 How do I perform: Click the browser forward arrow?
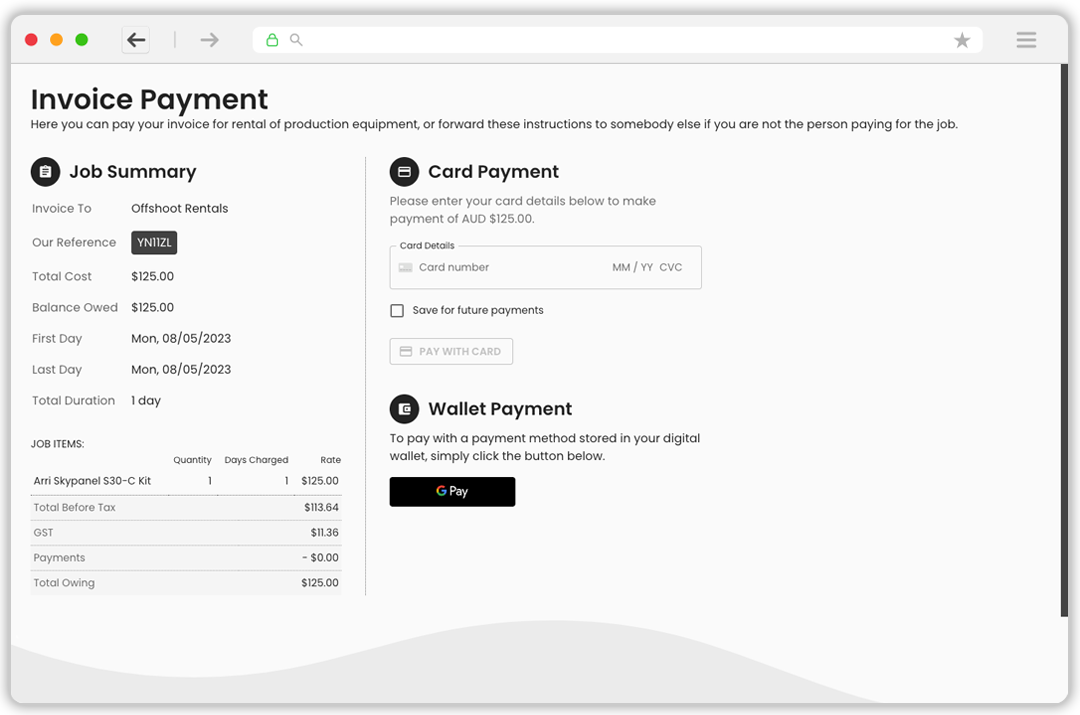tap(209, 40)
